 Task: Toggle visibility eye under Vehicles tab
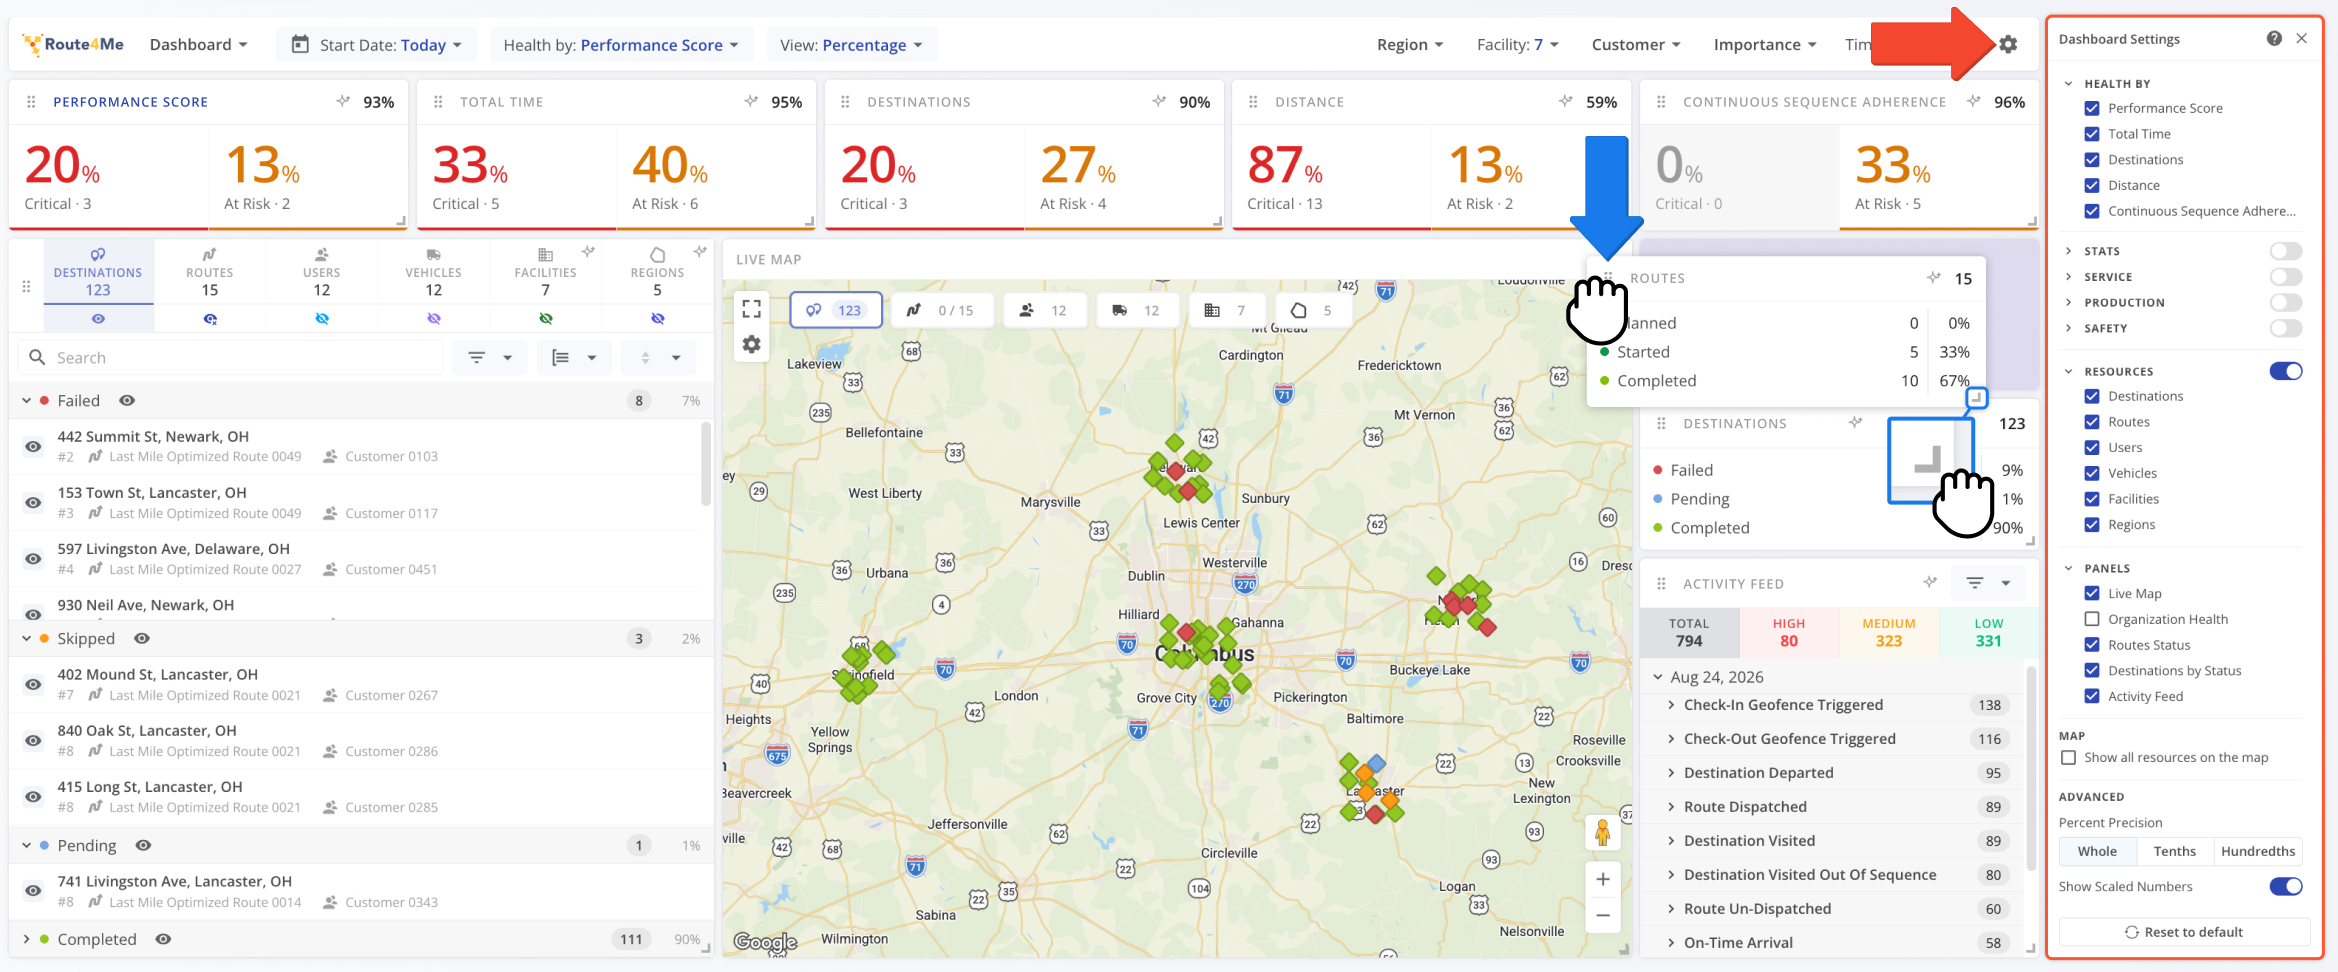pos(434,319)
